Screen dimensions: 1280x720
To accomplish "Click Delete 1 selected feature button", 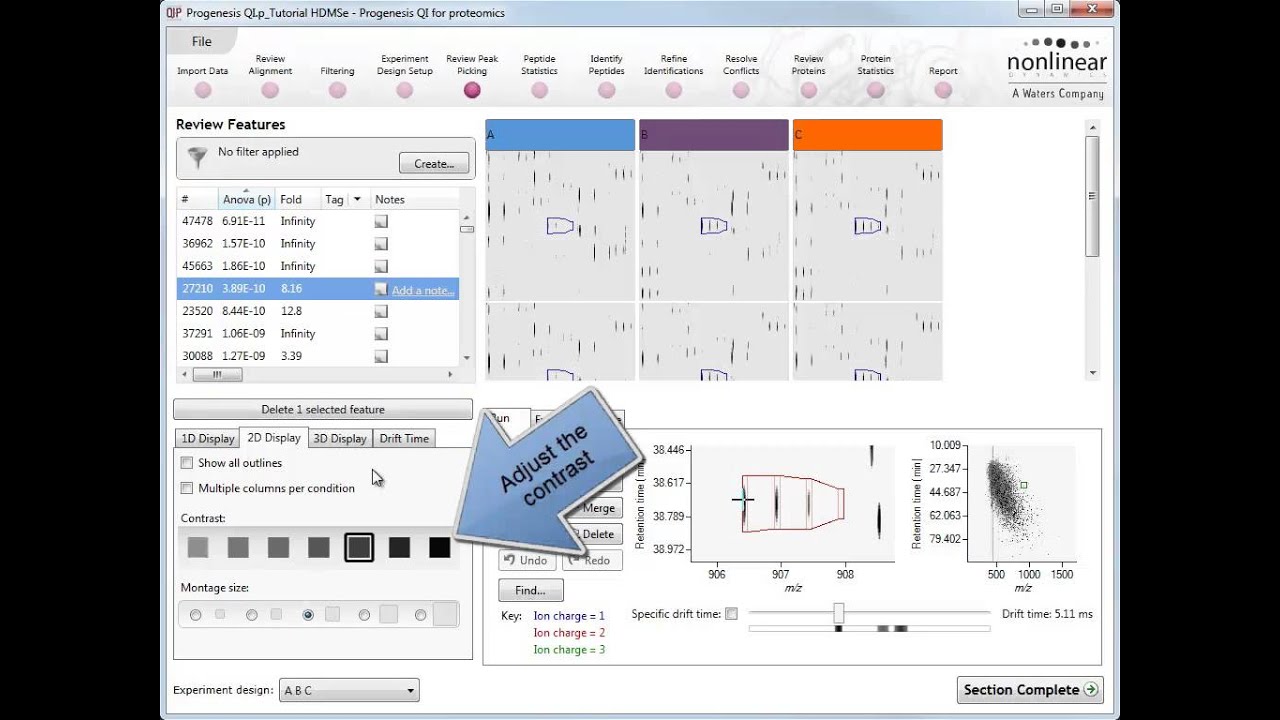I will tap(323, 409).
